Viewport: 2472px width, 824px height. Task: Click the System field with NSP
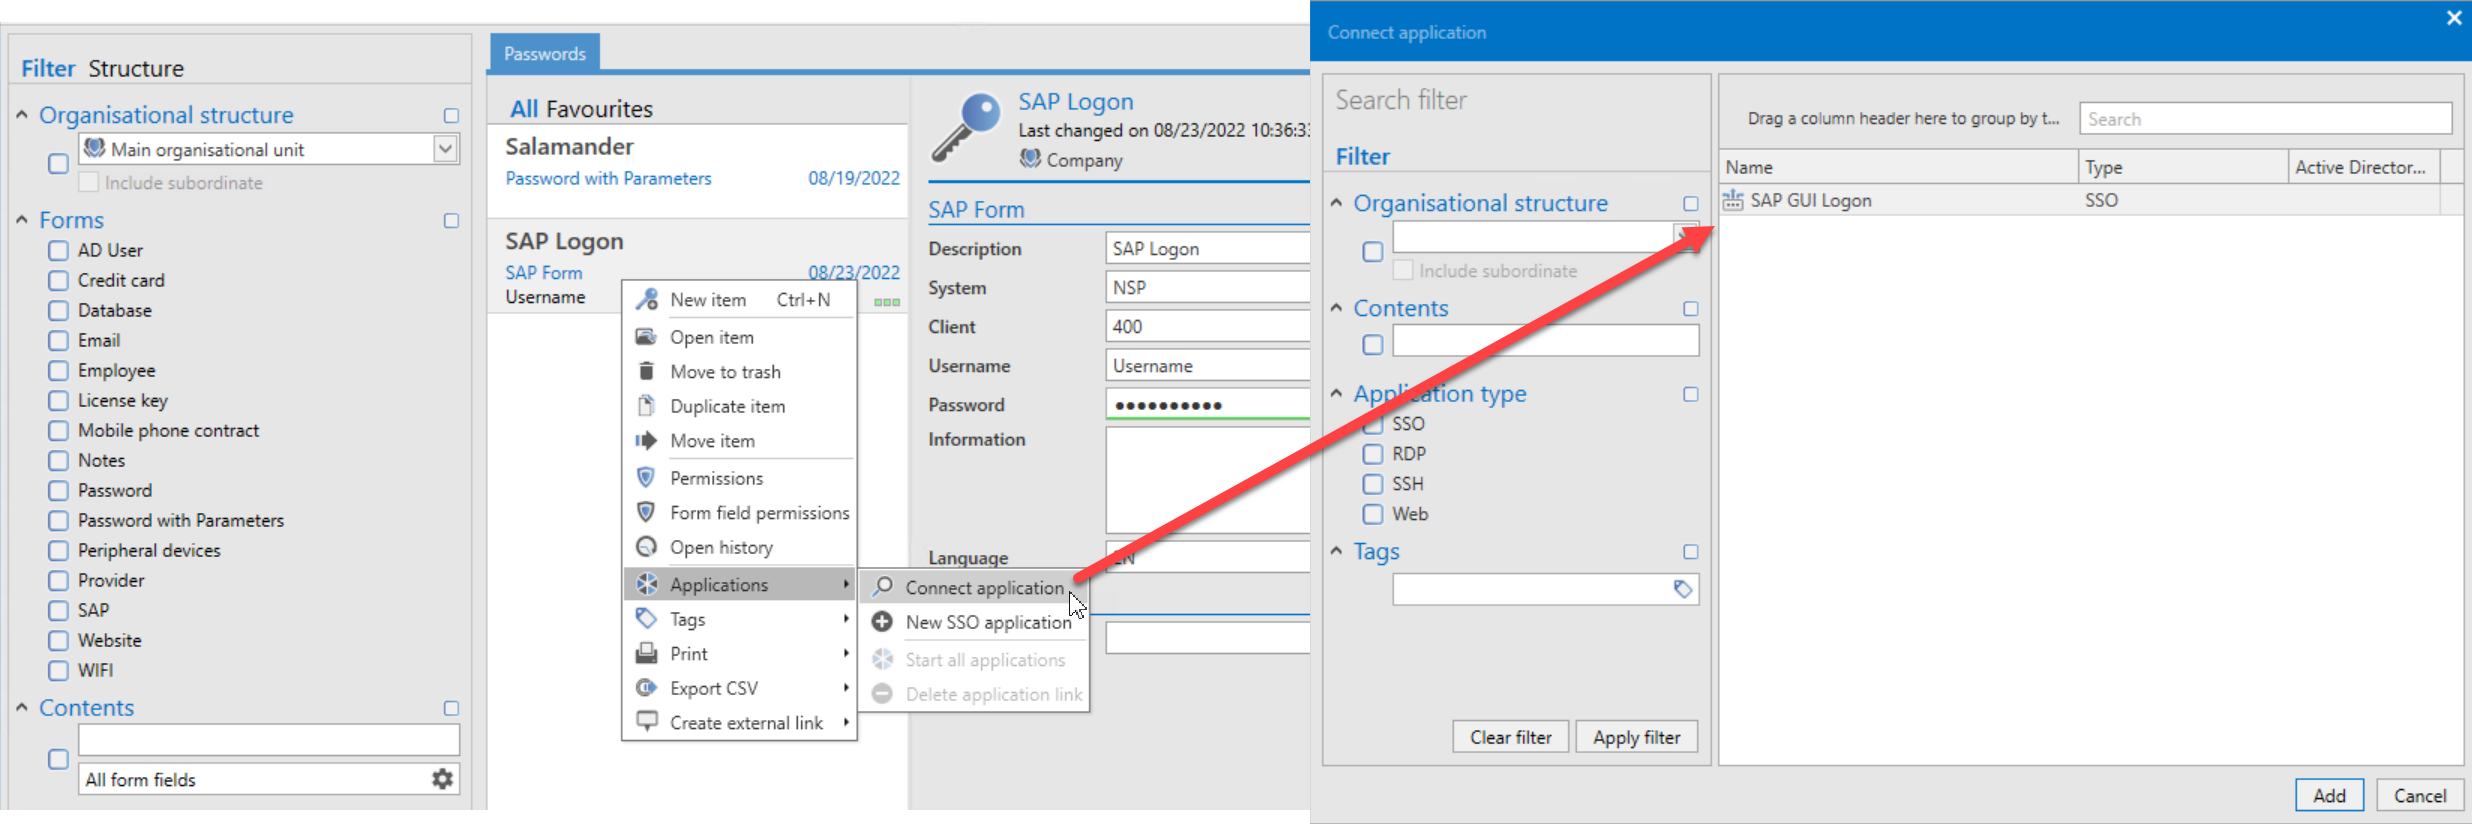coord(1207,287)
